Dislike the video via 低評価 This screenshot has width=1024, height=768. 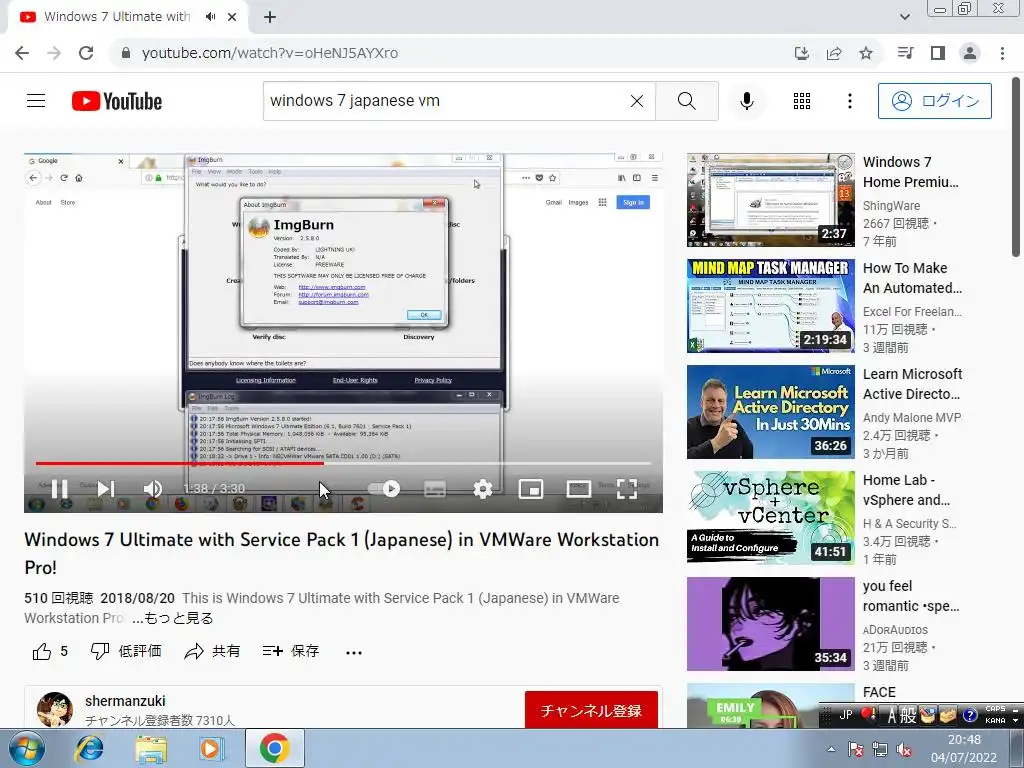126,651
